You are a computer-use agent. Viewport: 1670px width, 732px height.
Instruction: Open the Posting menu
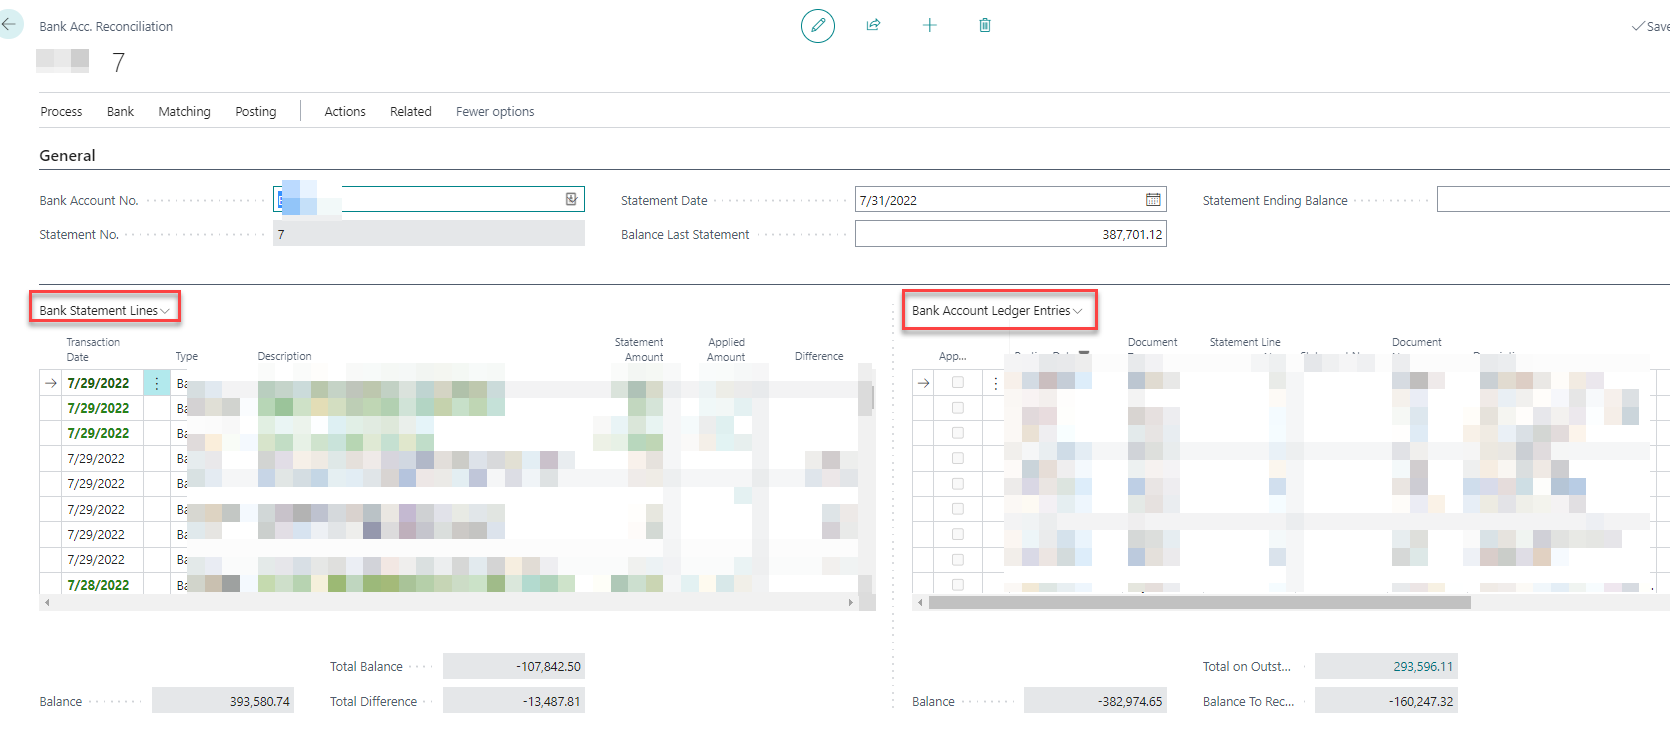tap(255, 111)
